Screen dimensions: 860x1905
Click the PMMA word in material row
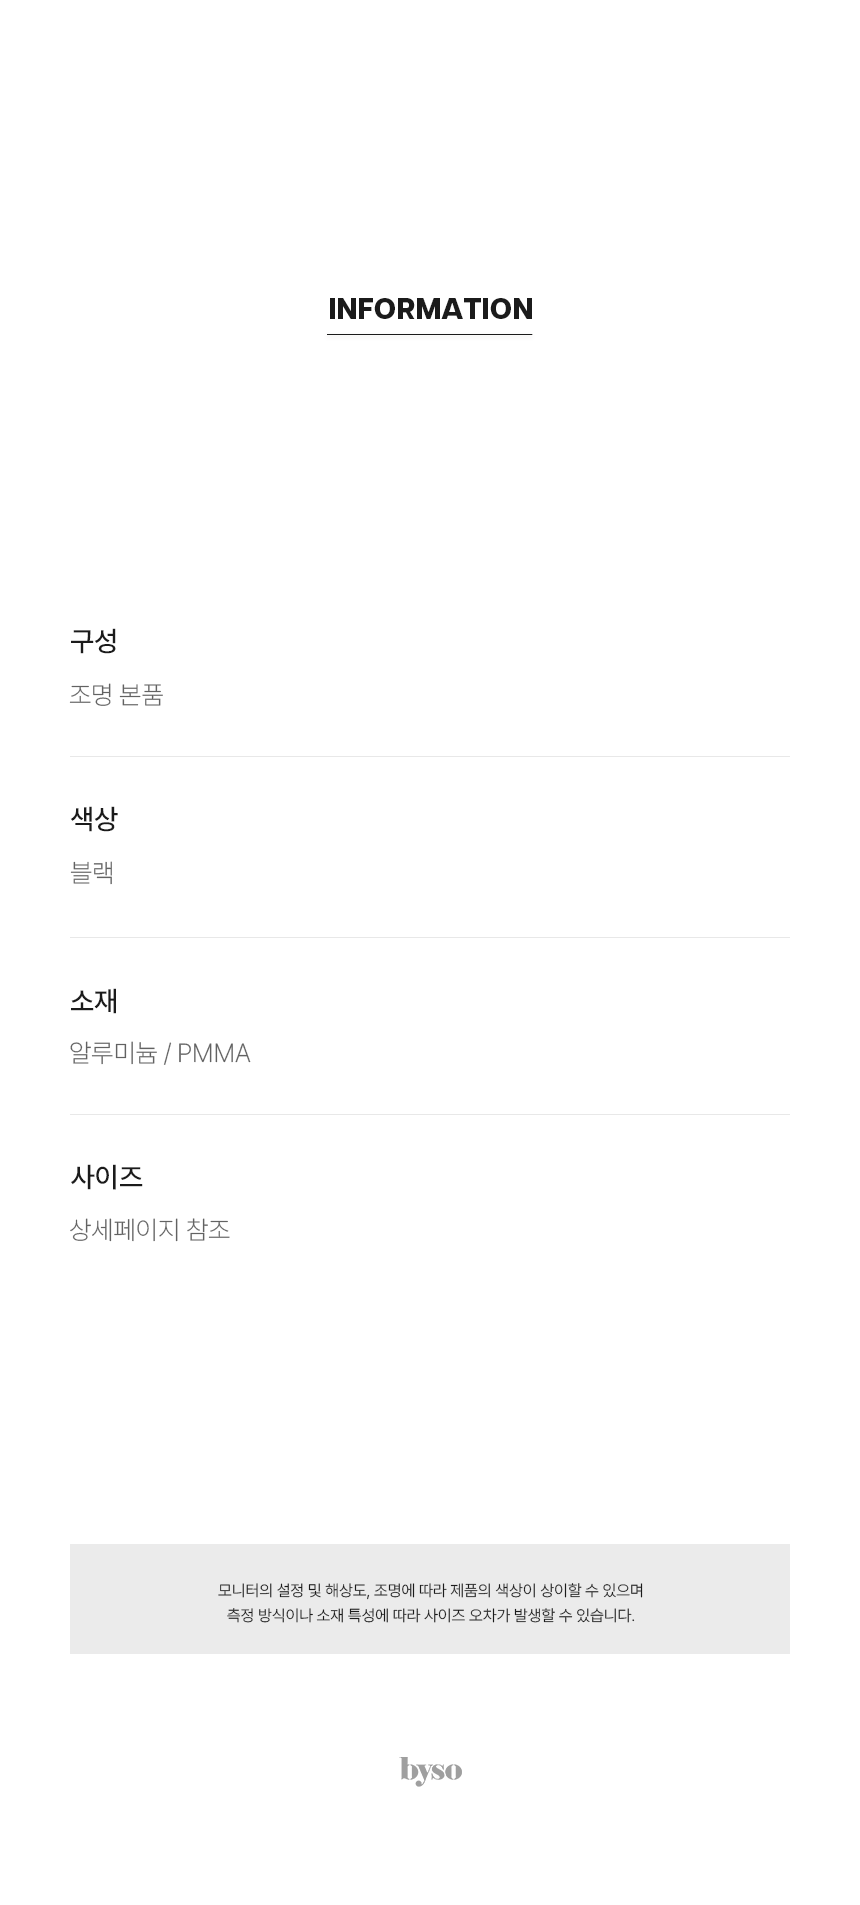pos(214,1053)
